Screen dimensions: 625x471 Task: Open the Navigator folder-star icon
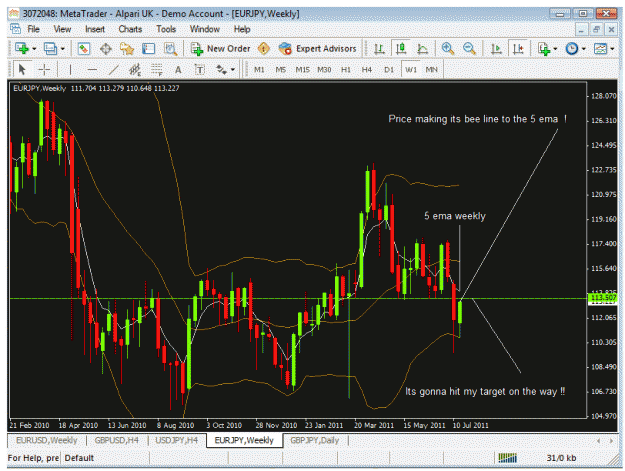(x=127, y=49)
